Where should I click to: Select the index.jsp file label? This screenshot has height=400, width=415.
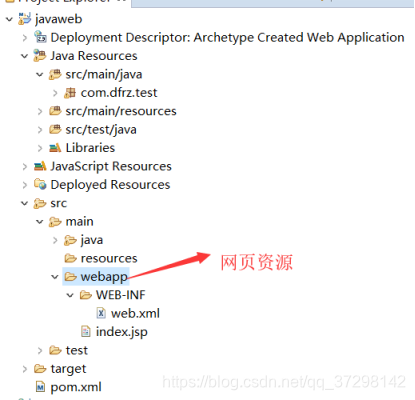click(x=122, y=332)
